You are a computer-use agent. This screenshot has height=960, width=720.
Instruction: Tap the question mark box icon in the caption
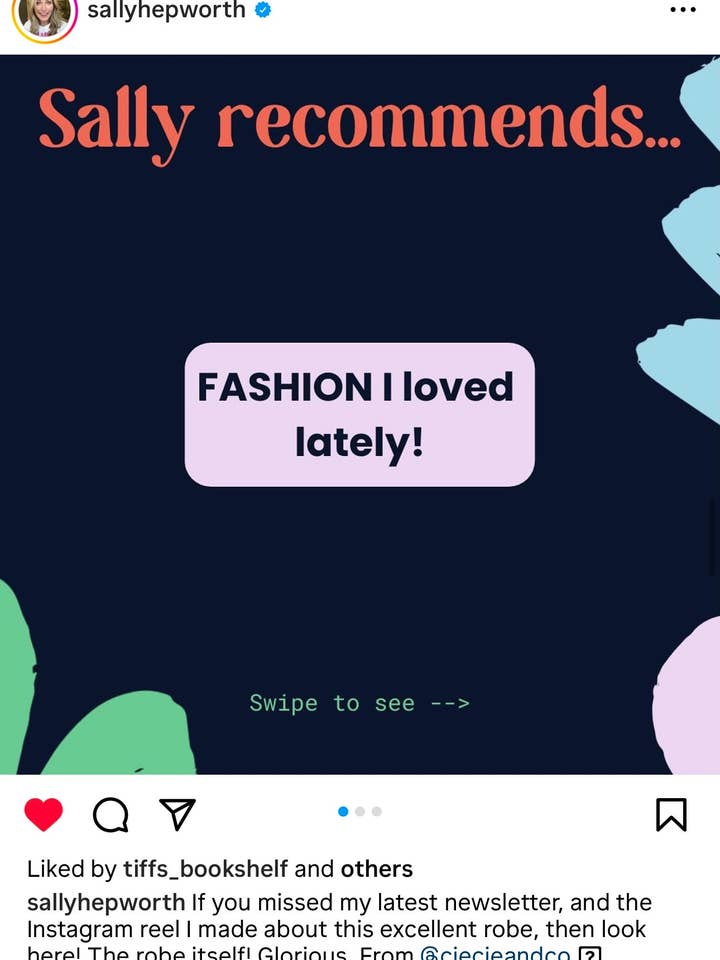pyautogui.click(x=590, y=954)
